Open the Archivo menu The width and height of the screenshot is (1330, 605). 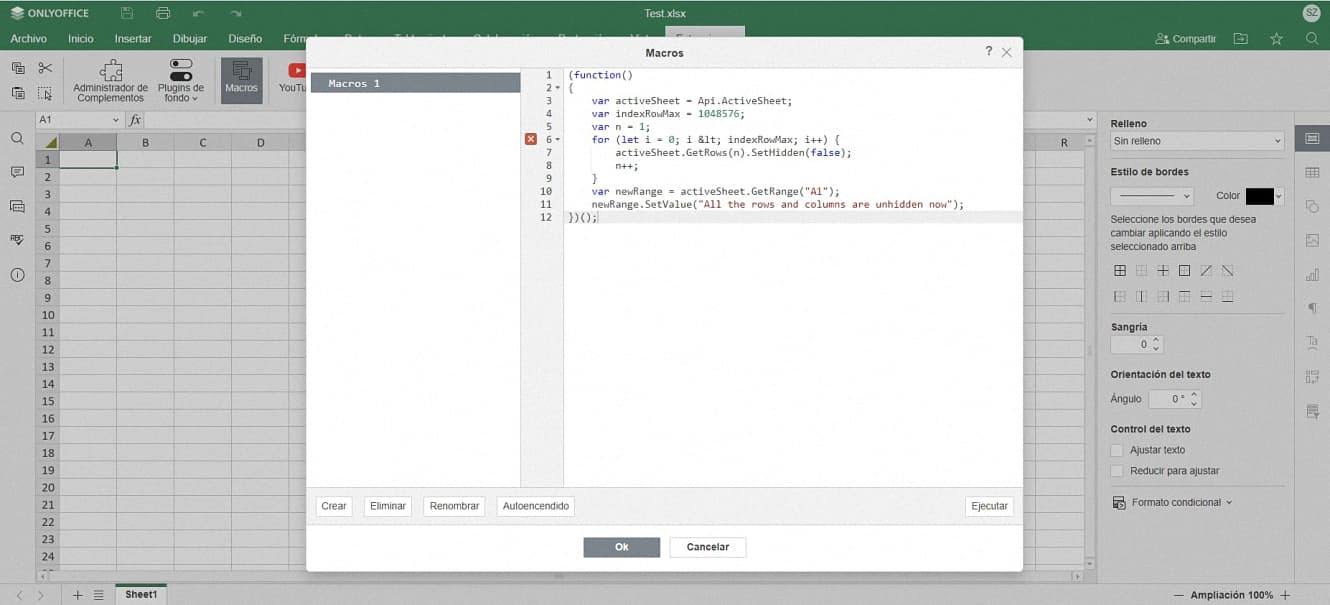pyautogui.click(x=28, y=39)
